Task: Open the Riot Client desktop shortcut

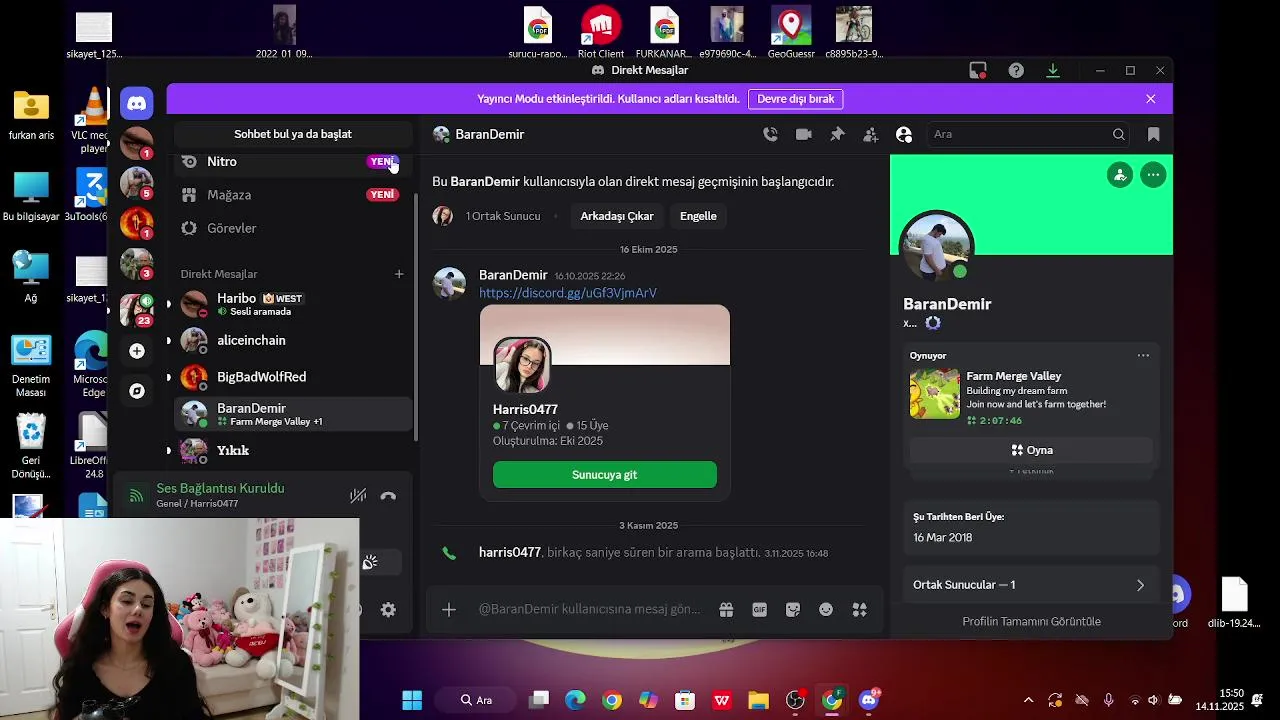Action: pyautogui.click(x=601, y=33)
